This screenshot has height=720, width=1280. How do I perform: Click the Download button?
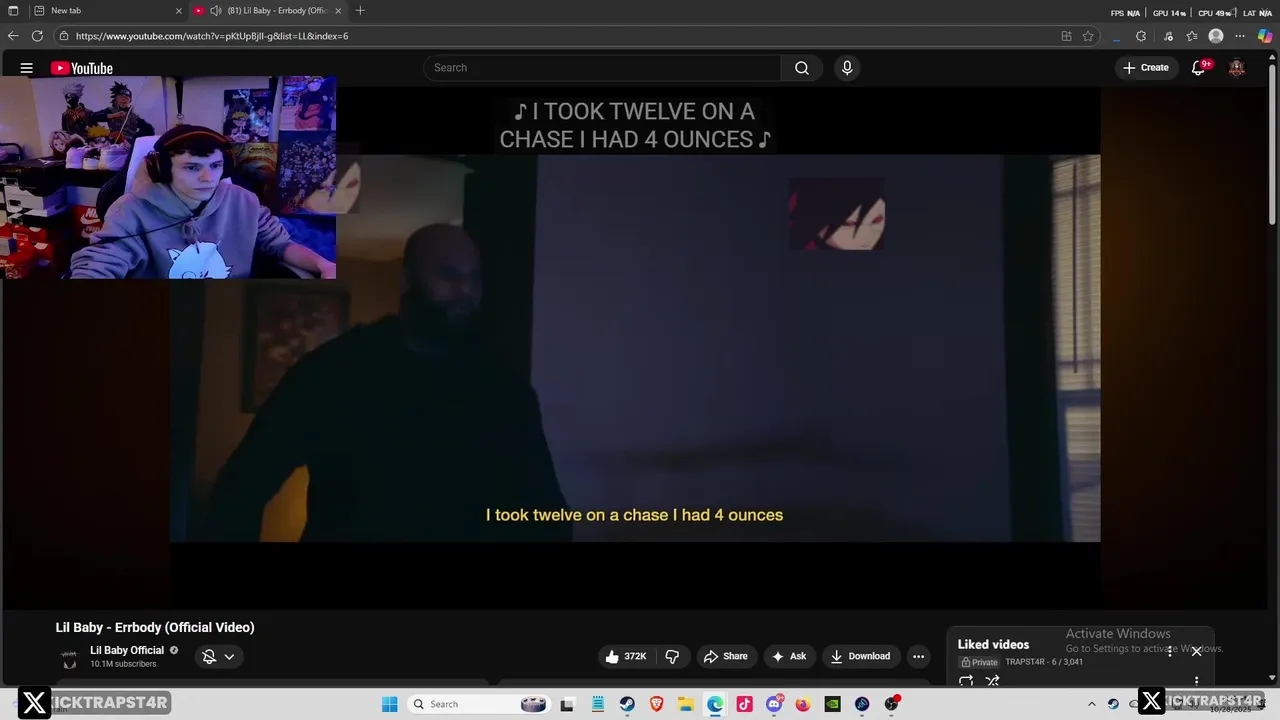[860, 656]
